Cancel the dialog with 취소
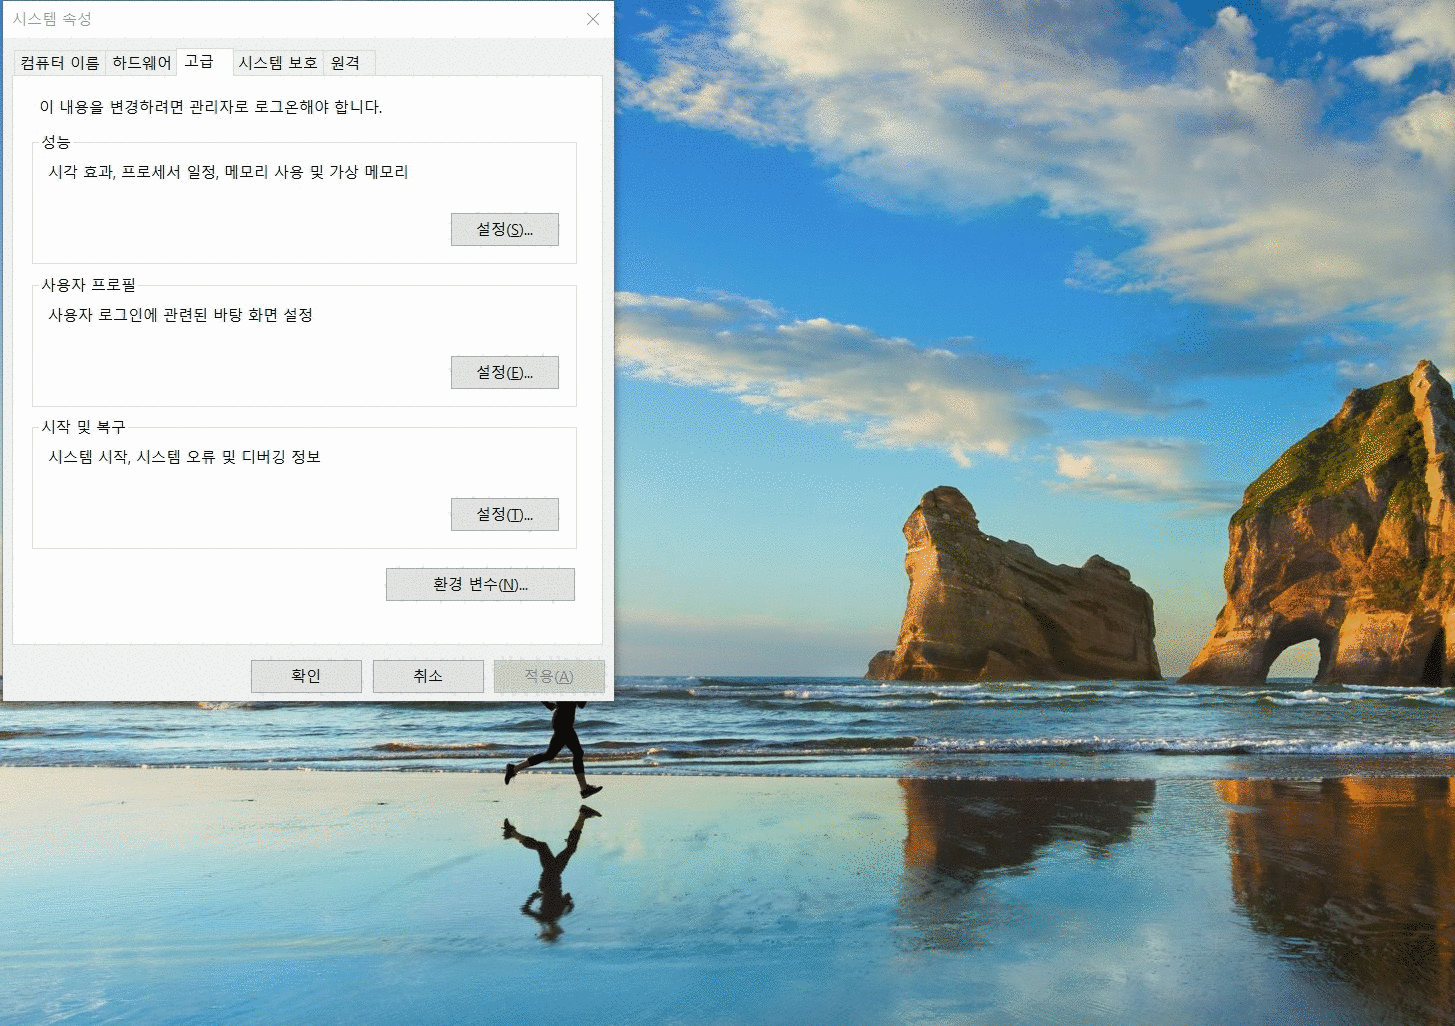 (428, 676)
